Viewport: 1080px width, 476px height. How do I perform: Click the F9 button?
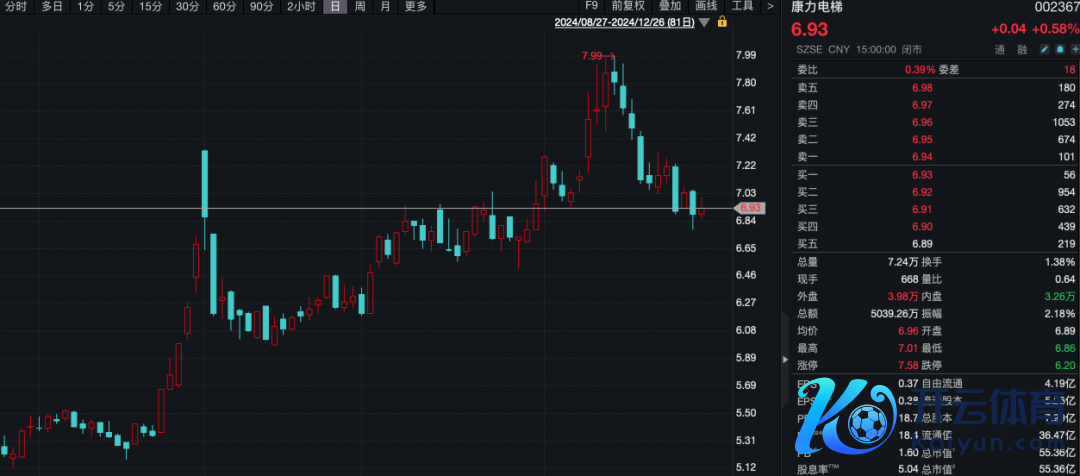click(592, 6)
